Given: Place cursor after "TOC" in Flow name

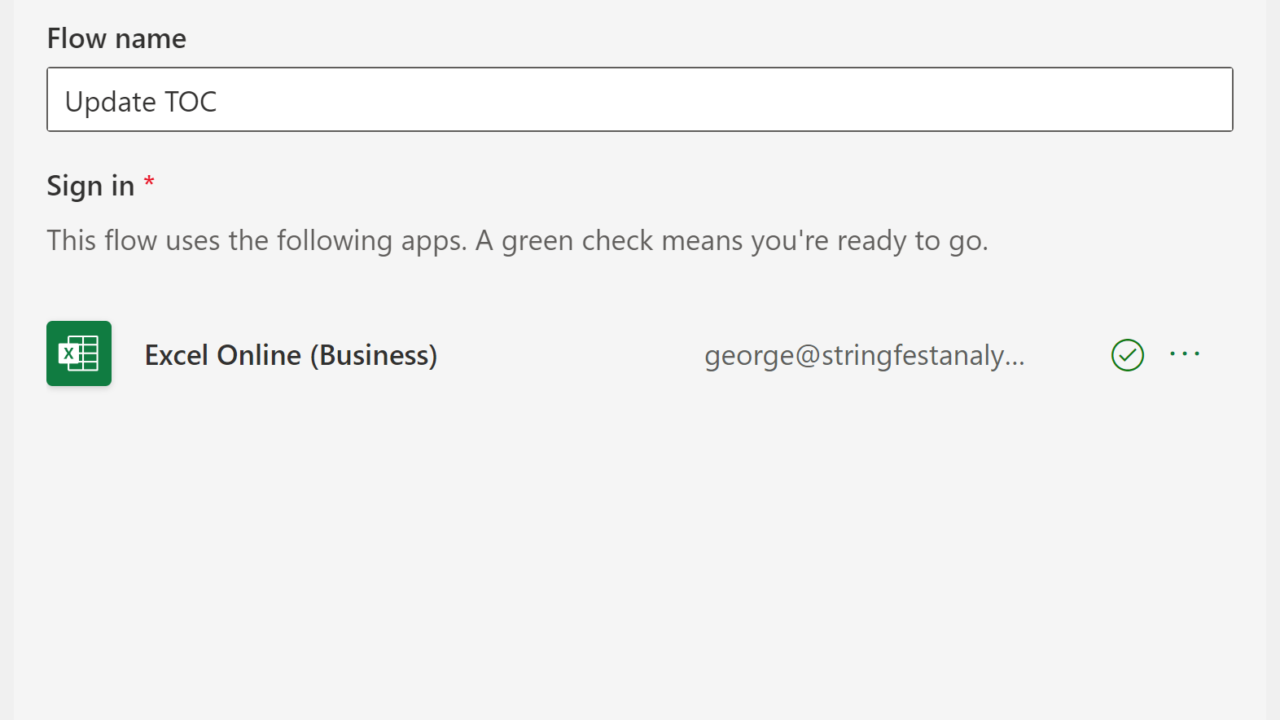Looking at the screenshot, I should click(219, 102).
